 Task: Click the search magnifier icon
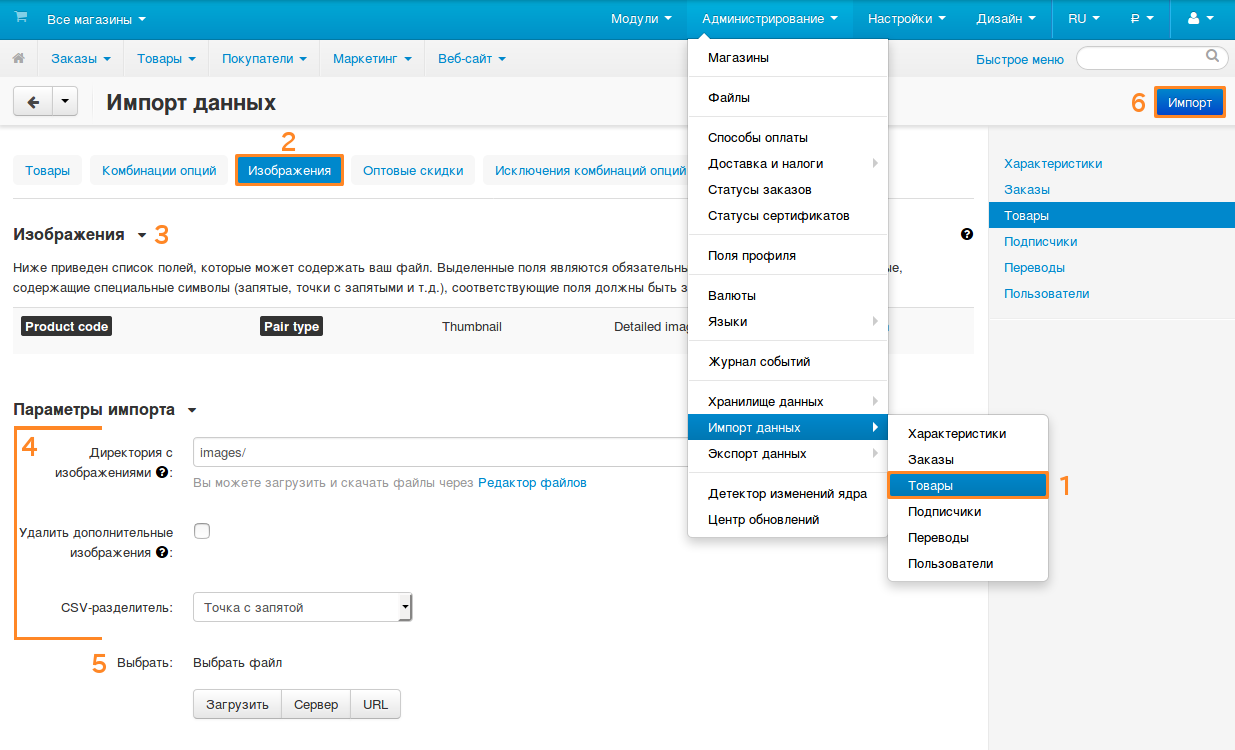click(1212, 56)
